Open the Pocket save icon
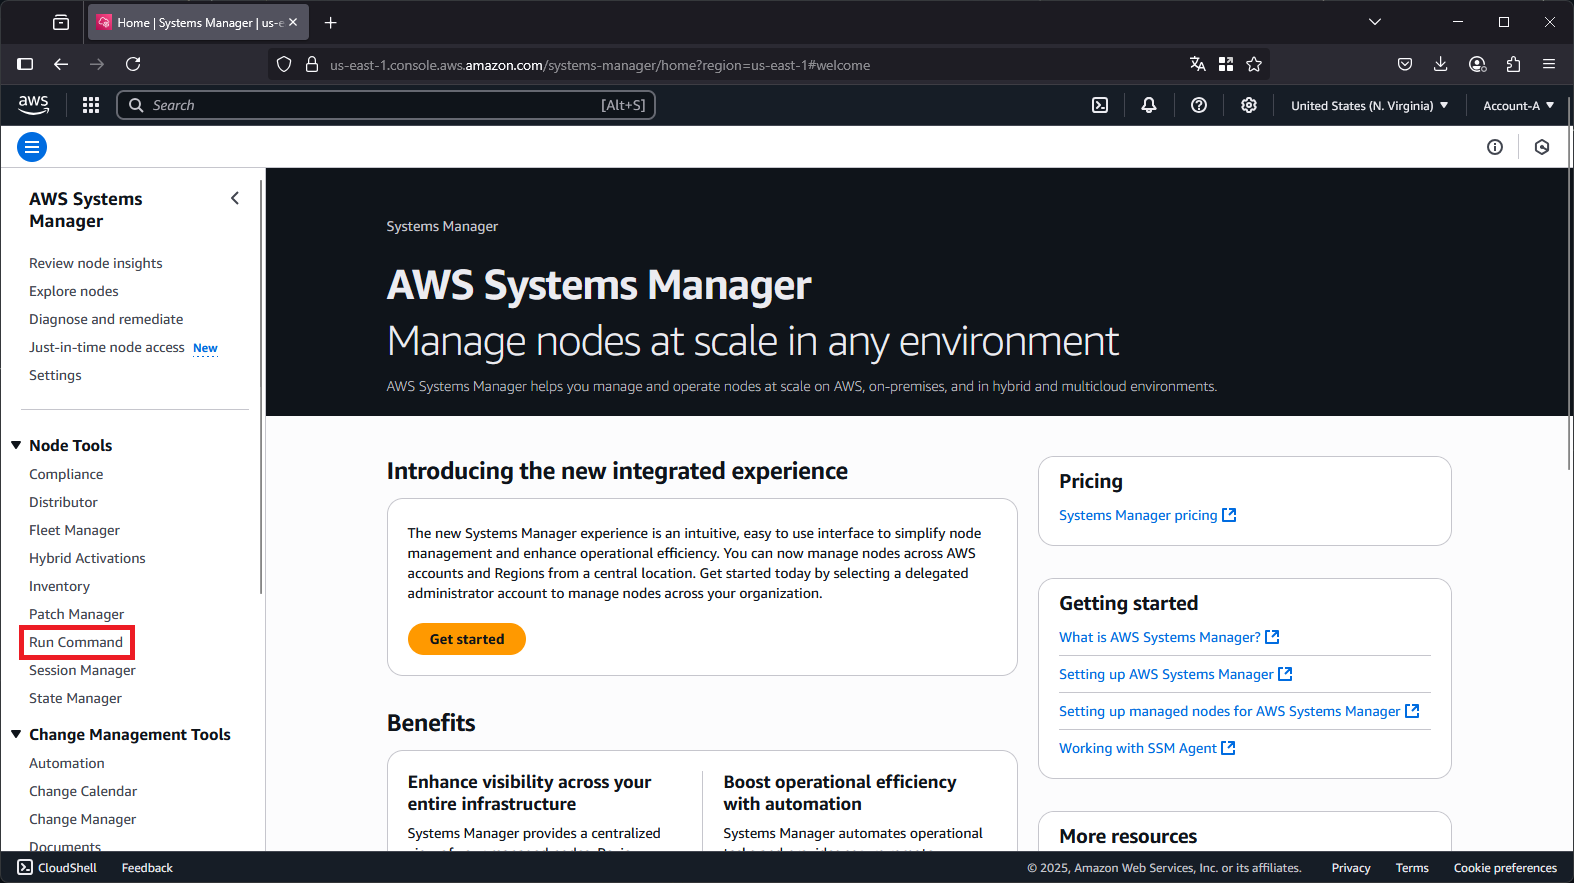 click(1405, 64)
